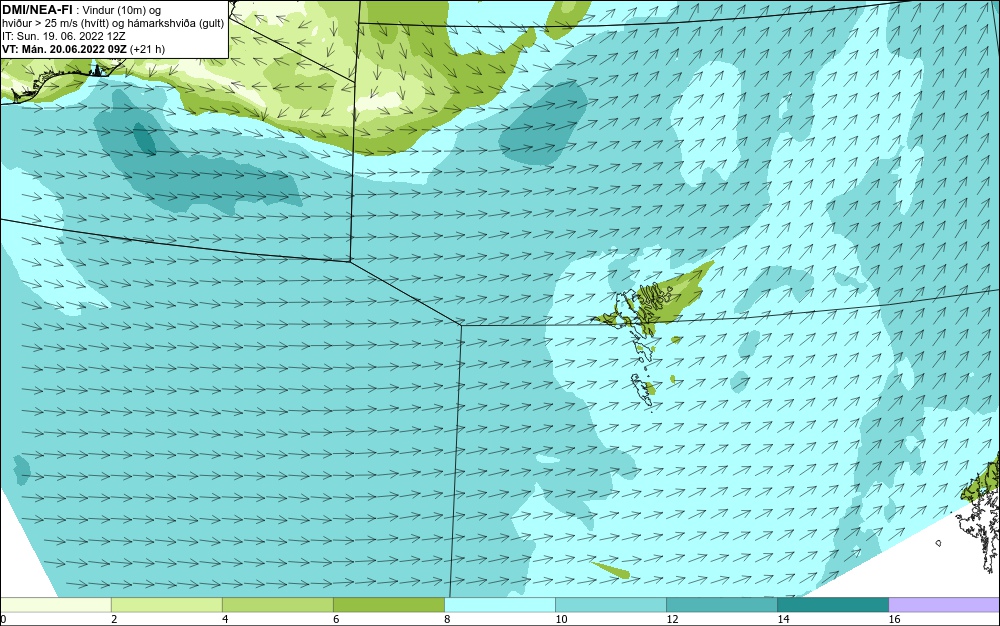The image size is (1000, 626).
Task: Click the legend value 16 label
Action: [894, 620]
